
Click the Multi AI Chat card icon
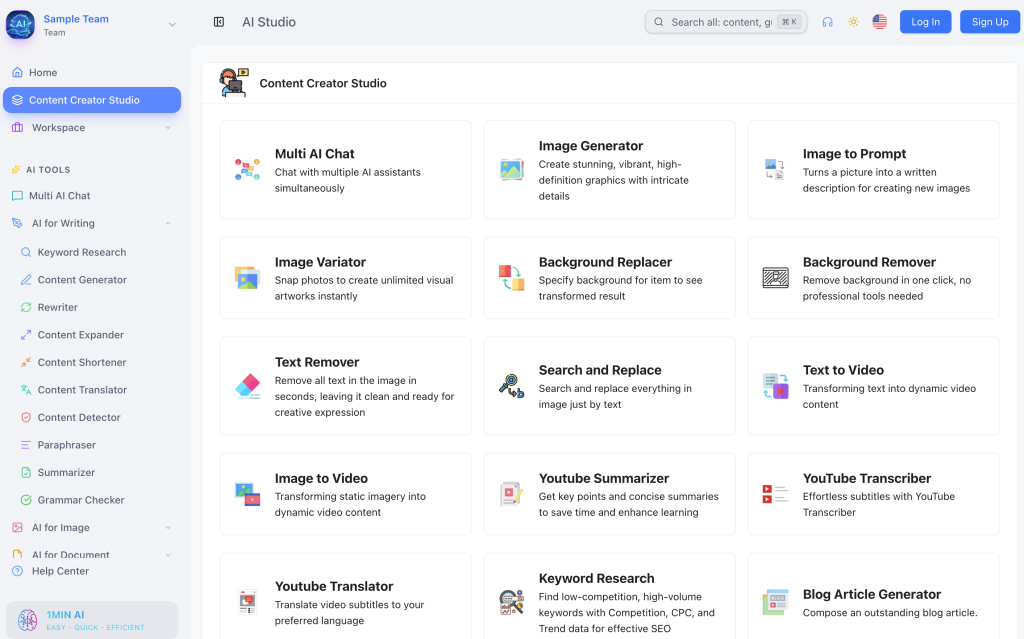[248, 169]
